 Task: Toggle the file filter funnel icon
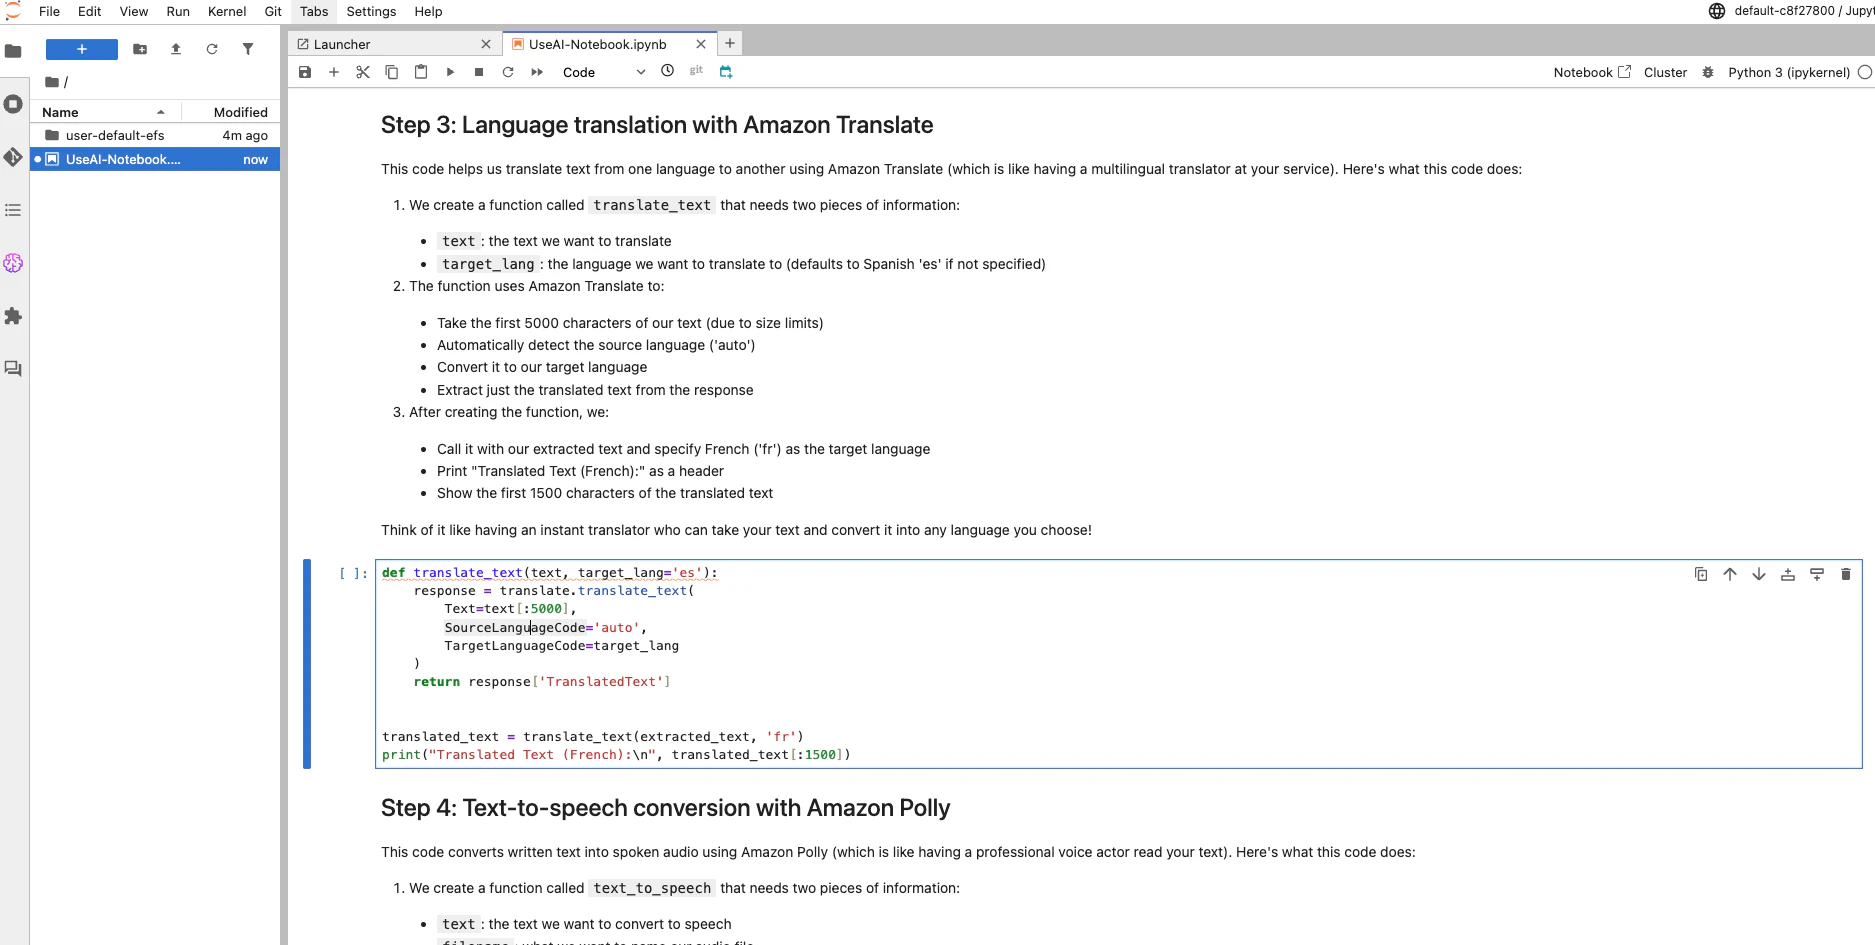[x=248, y=49]
